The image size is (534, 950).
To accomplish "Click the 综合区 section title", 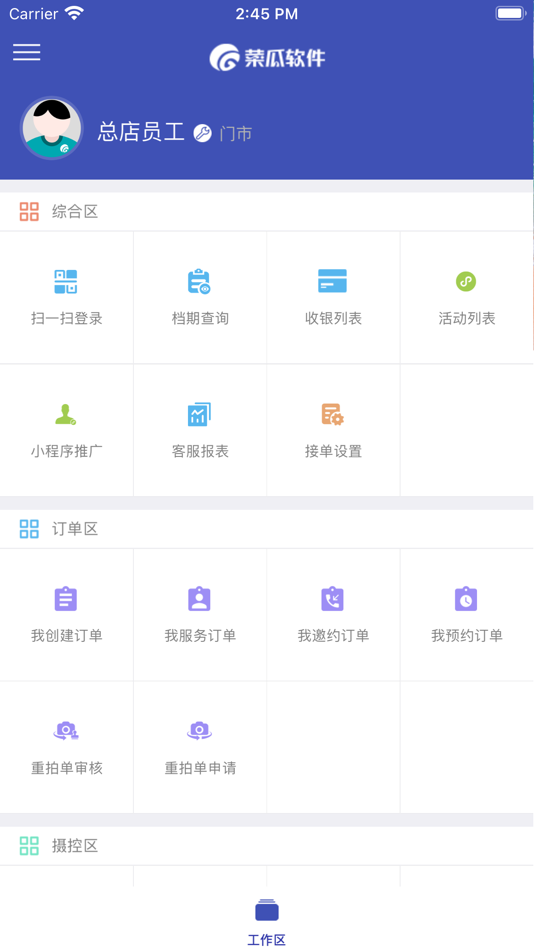I will 75,211.
